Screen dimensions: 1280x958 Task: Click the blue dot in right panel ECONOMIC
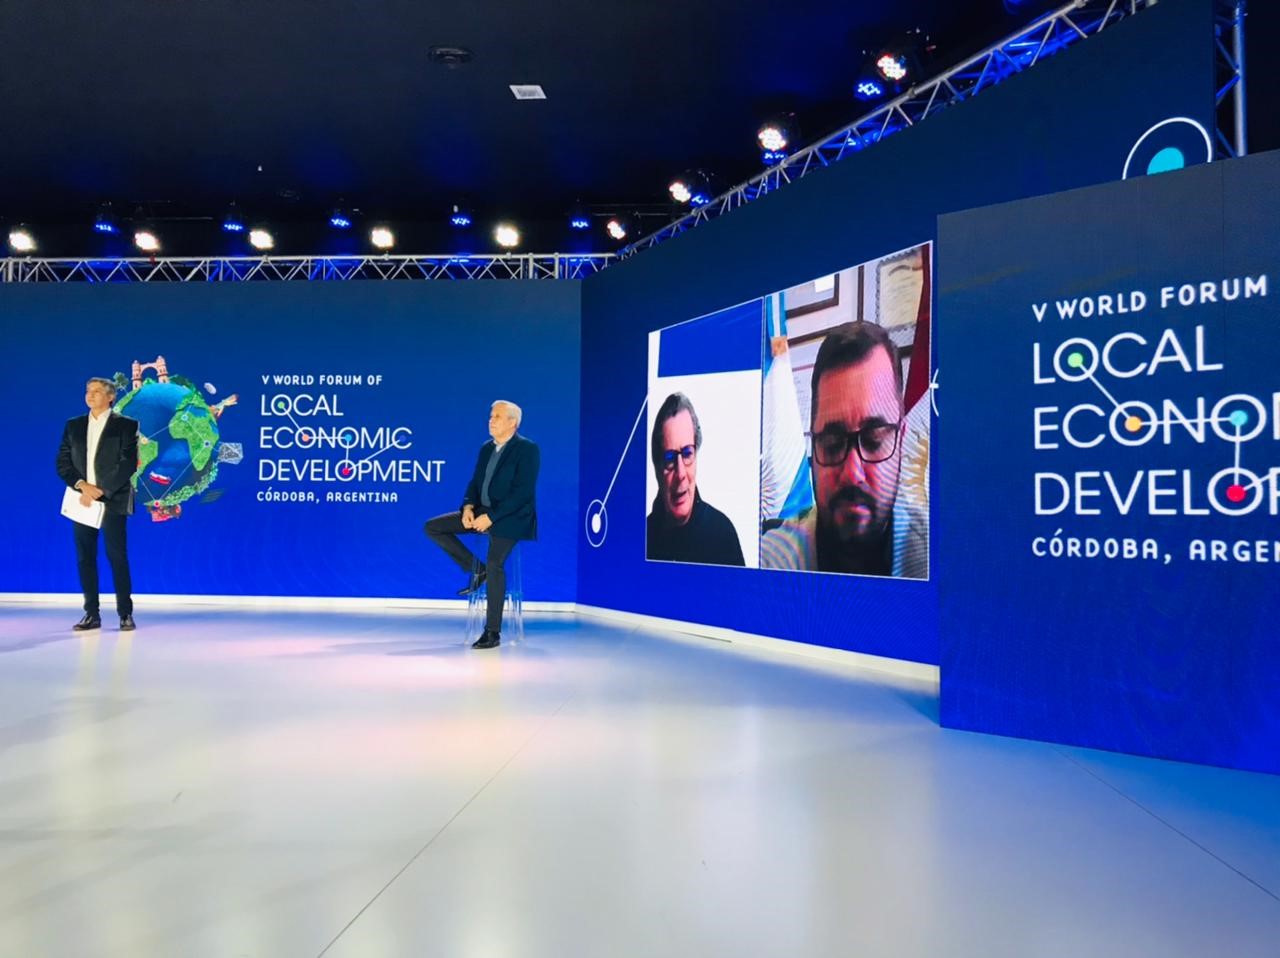(x=1238, y=417)
